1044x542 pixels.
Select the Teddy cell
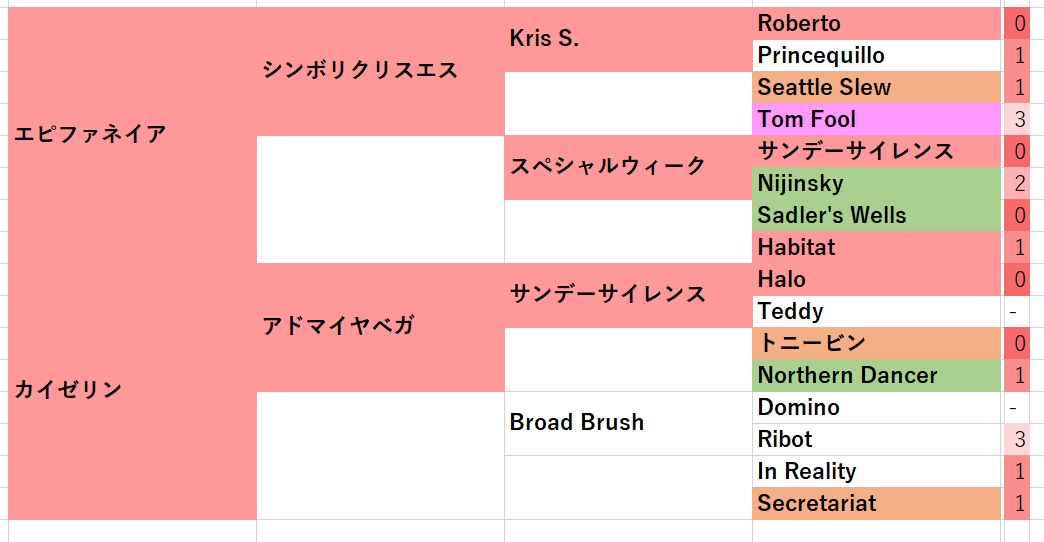click(876, 311)
